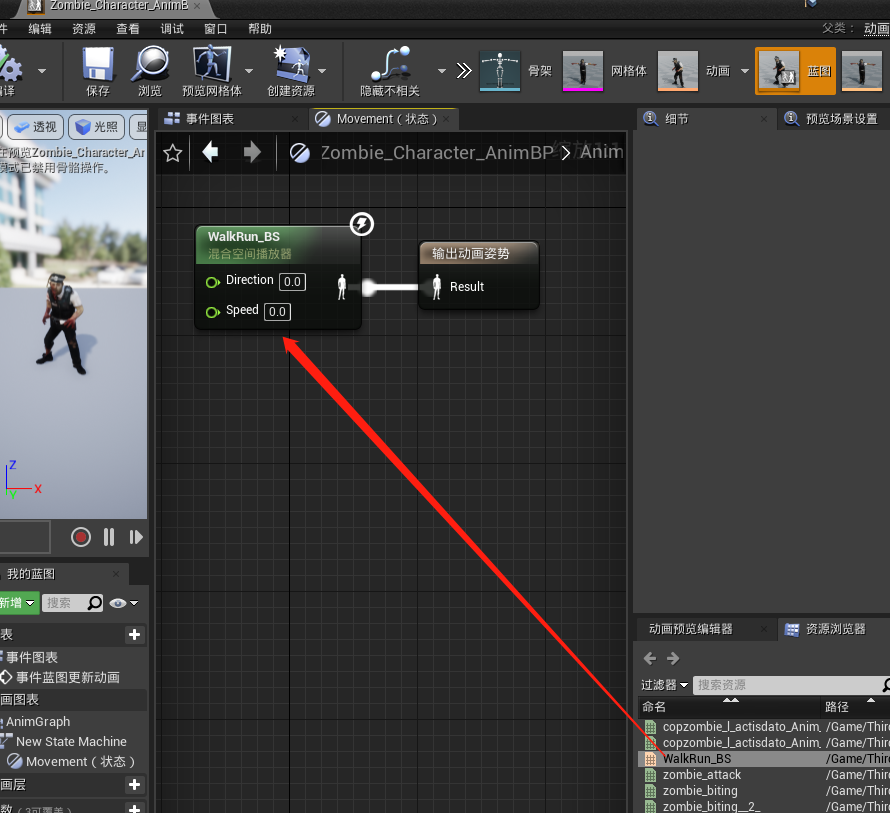Click the Direction value field 0.0
This screenshot has width=890, height=813.
tap(292, 282)
